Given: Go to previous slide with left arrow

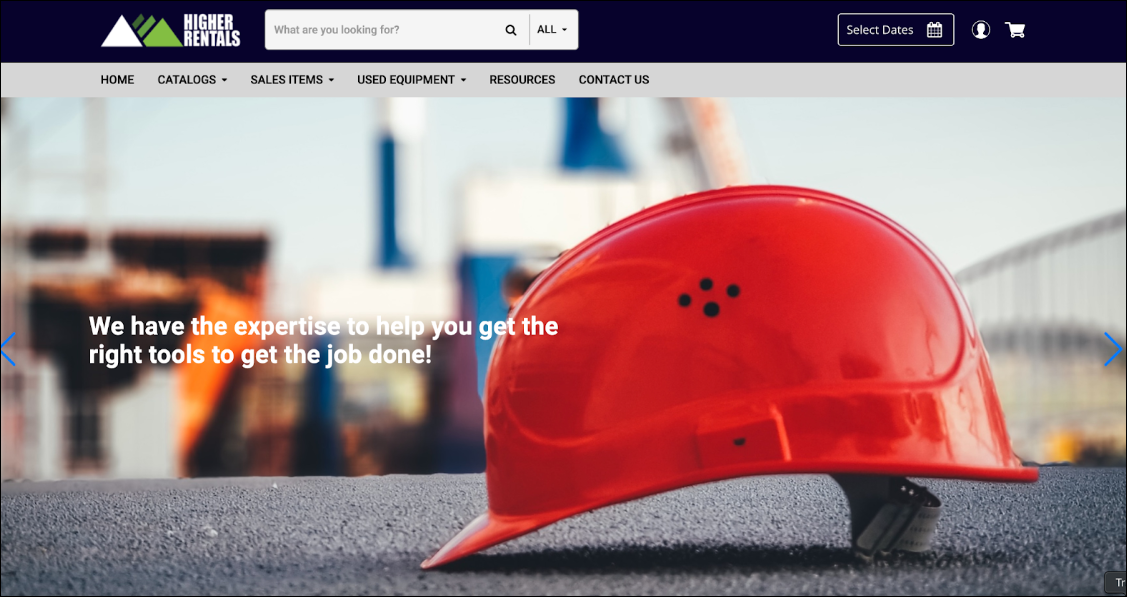Looking at the screenshot, I should click(x=8, y=349).
